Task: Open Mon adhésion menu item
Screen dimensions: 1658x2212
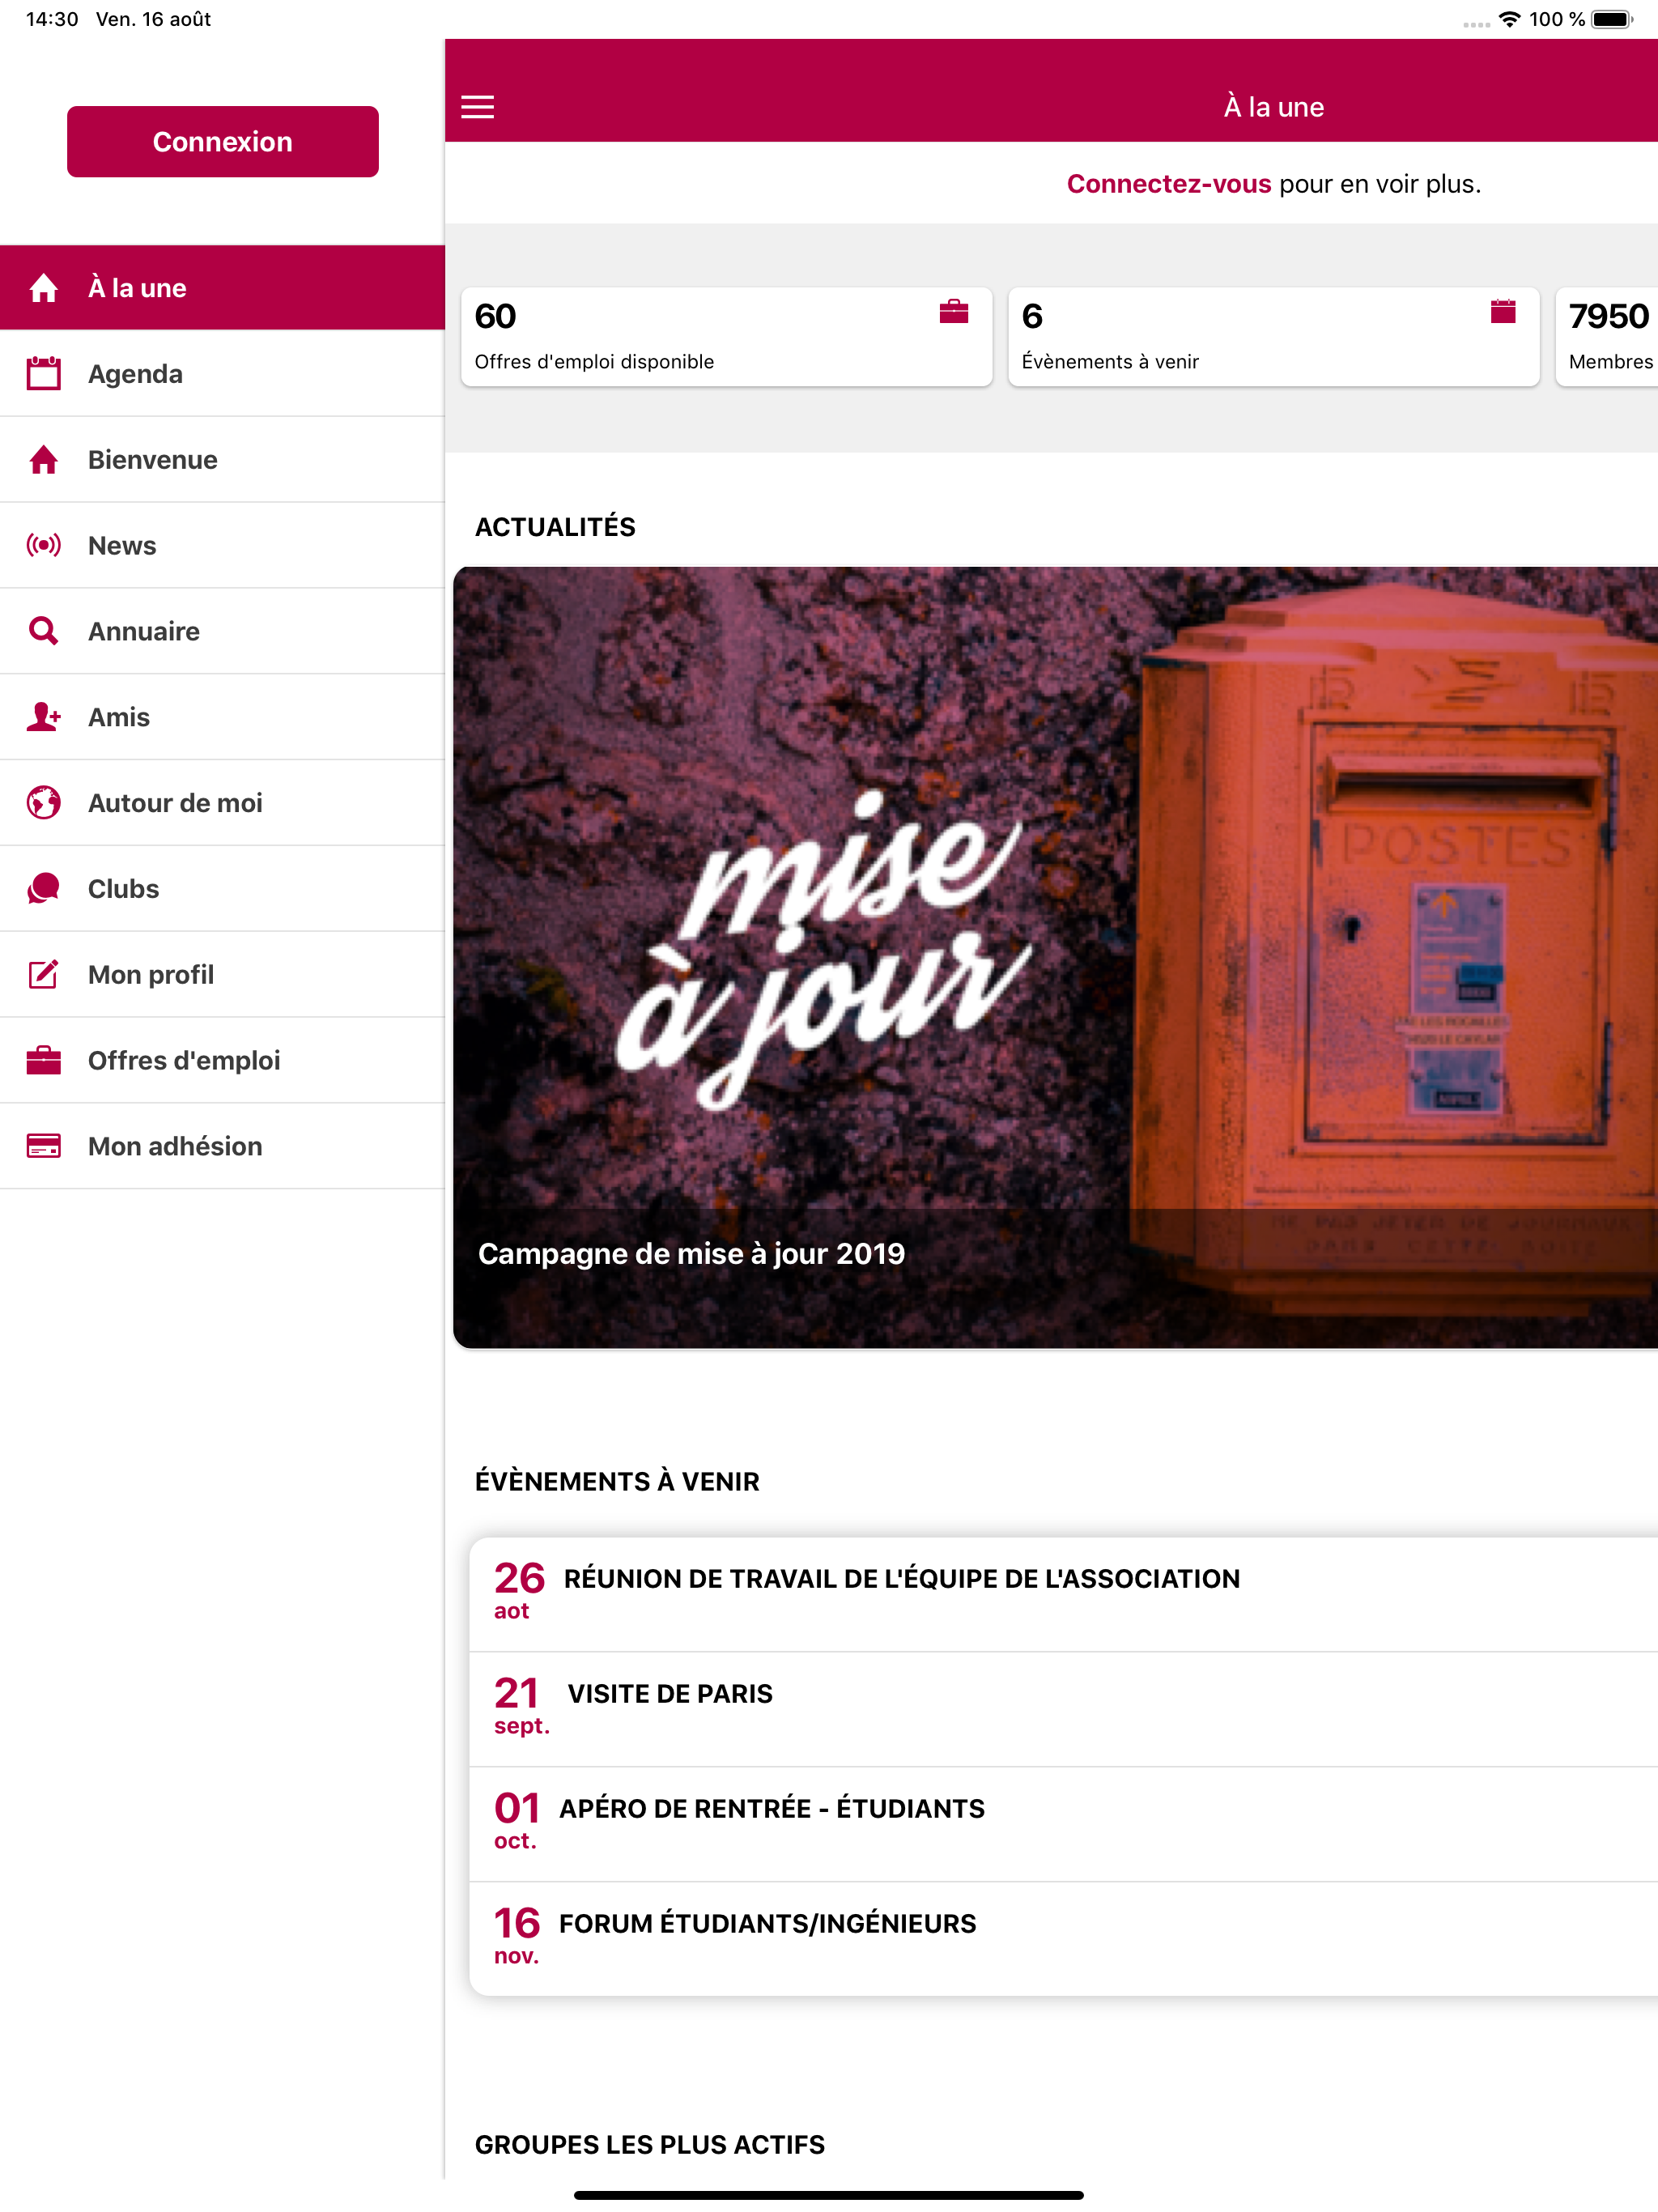Action: click(x=222, y=1146)
